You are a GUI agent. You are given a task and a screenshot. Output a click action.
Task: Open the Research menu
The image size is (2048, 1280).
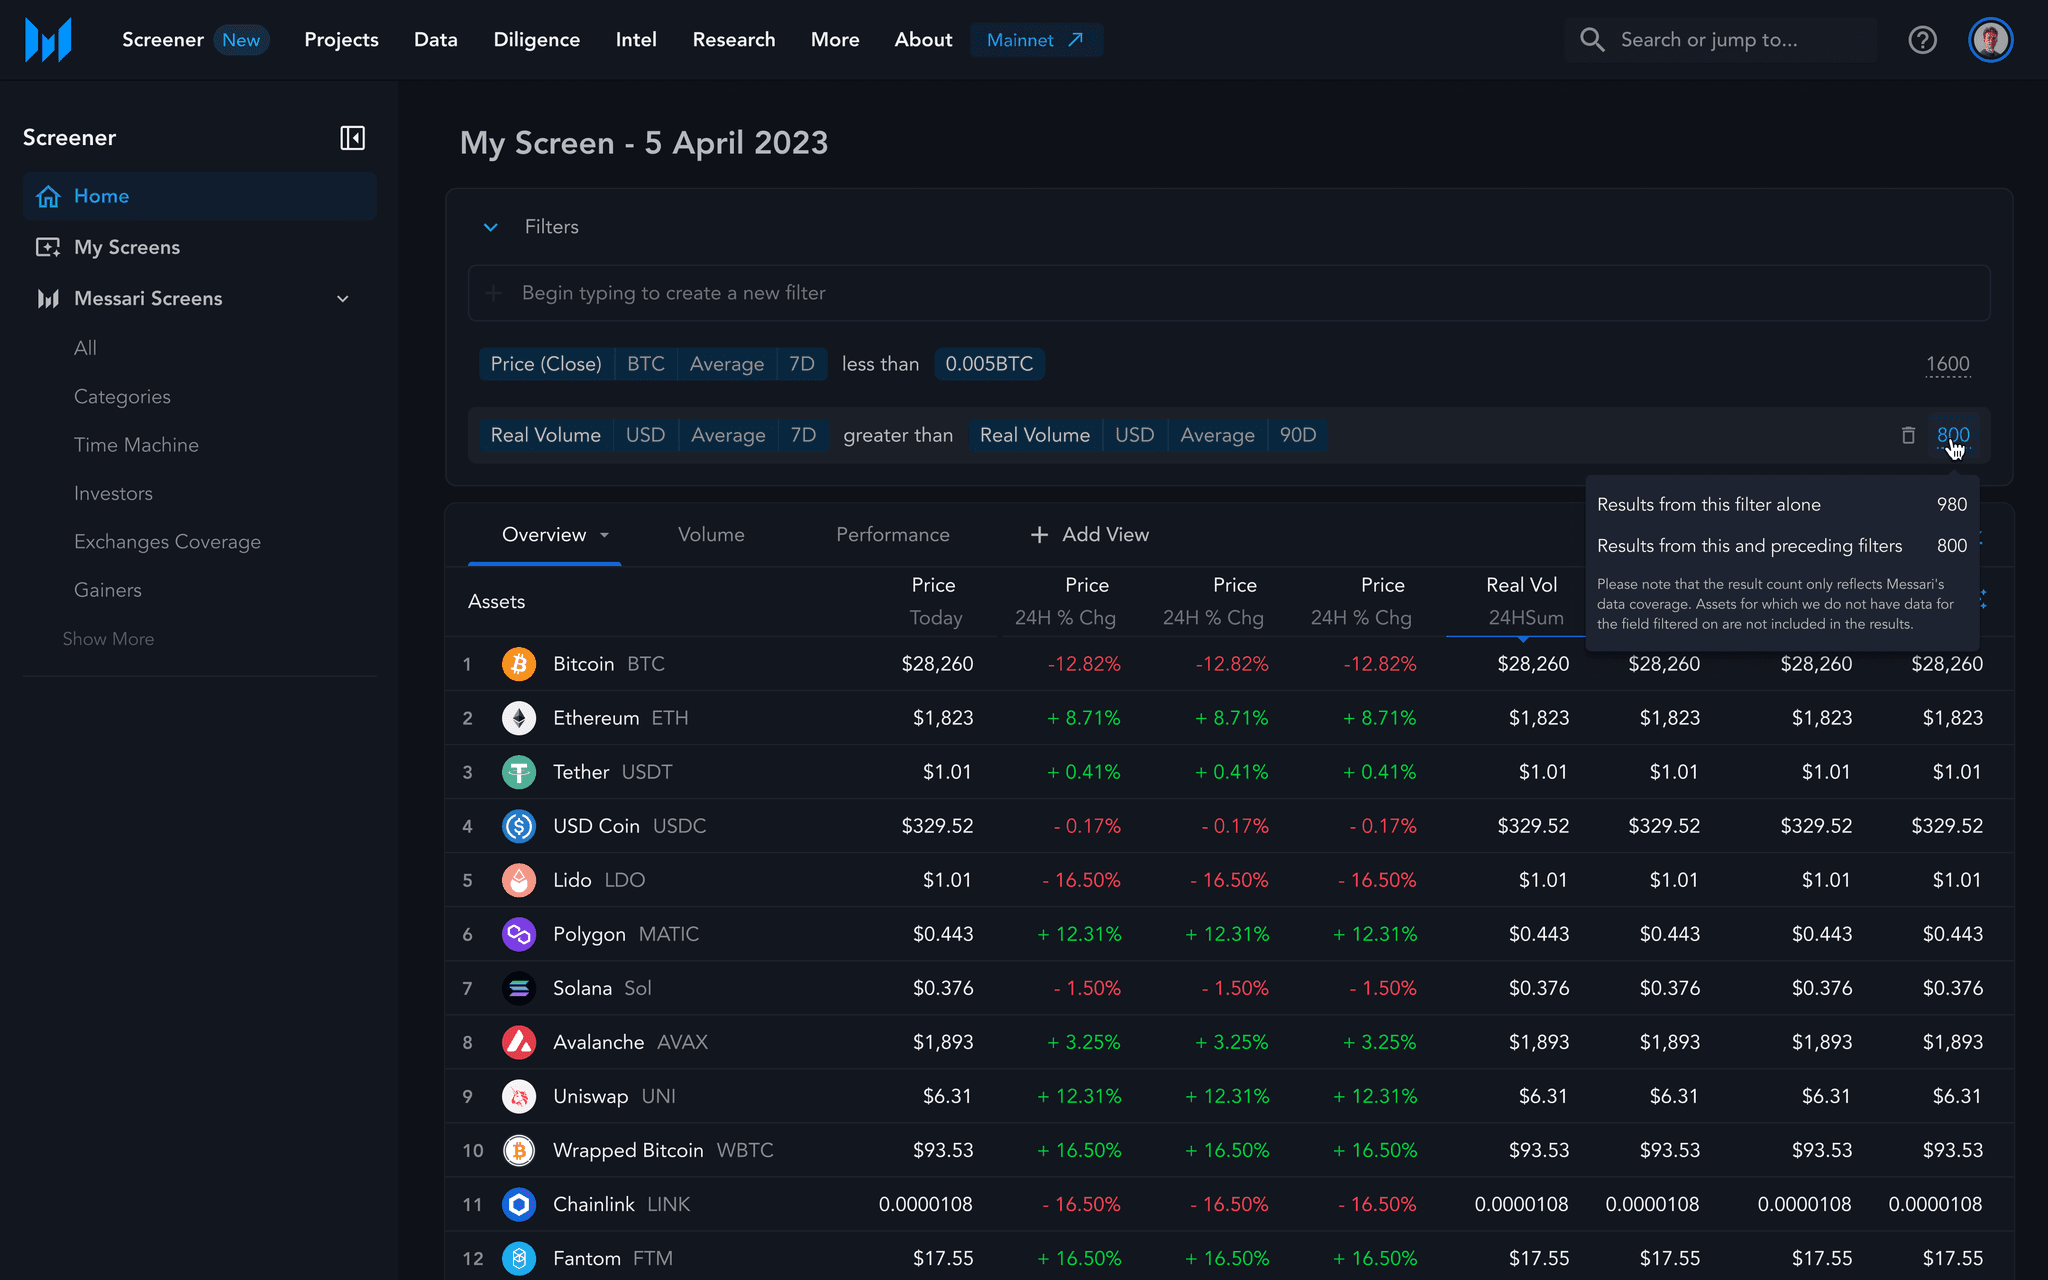point(734,40)
